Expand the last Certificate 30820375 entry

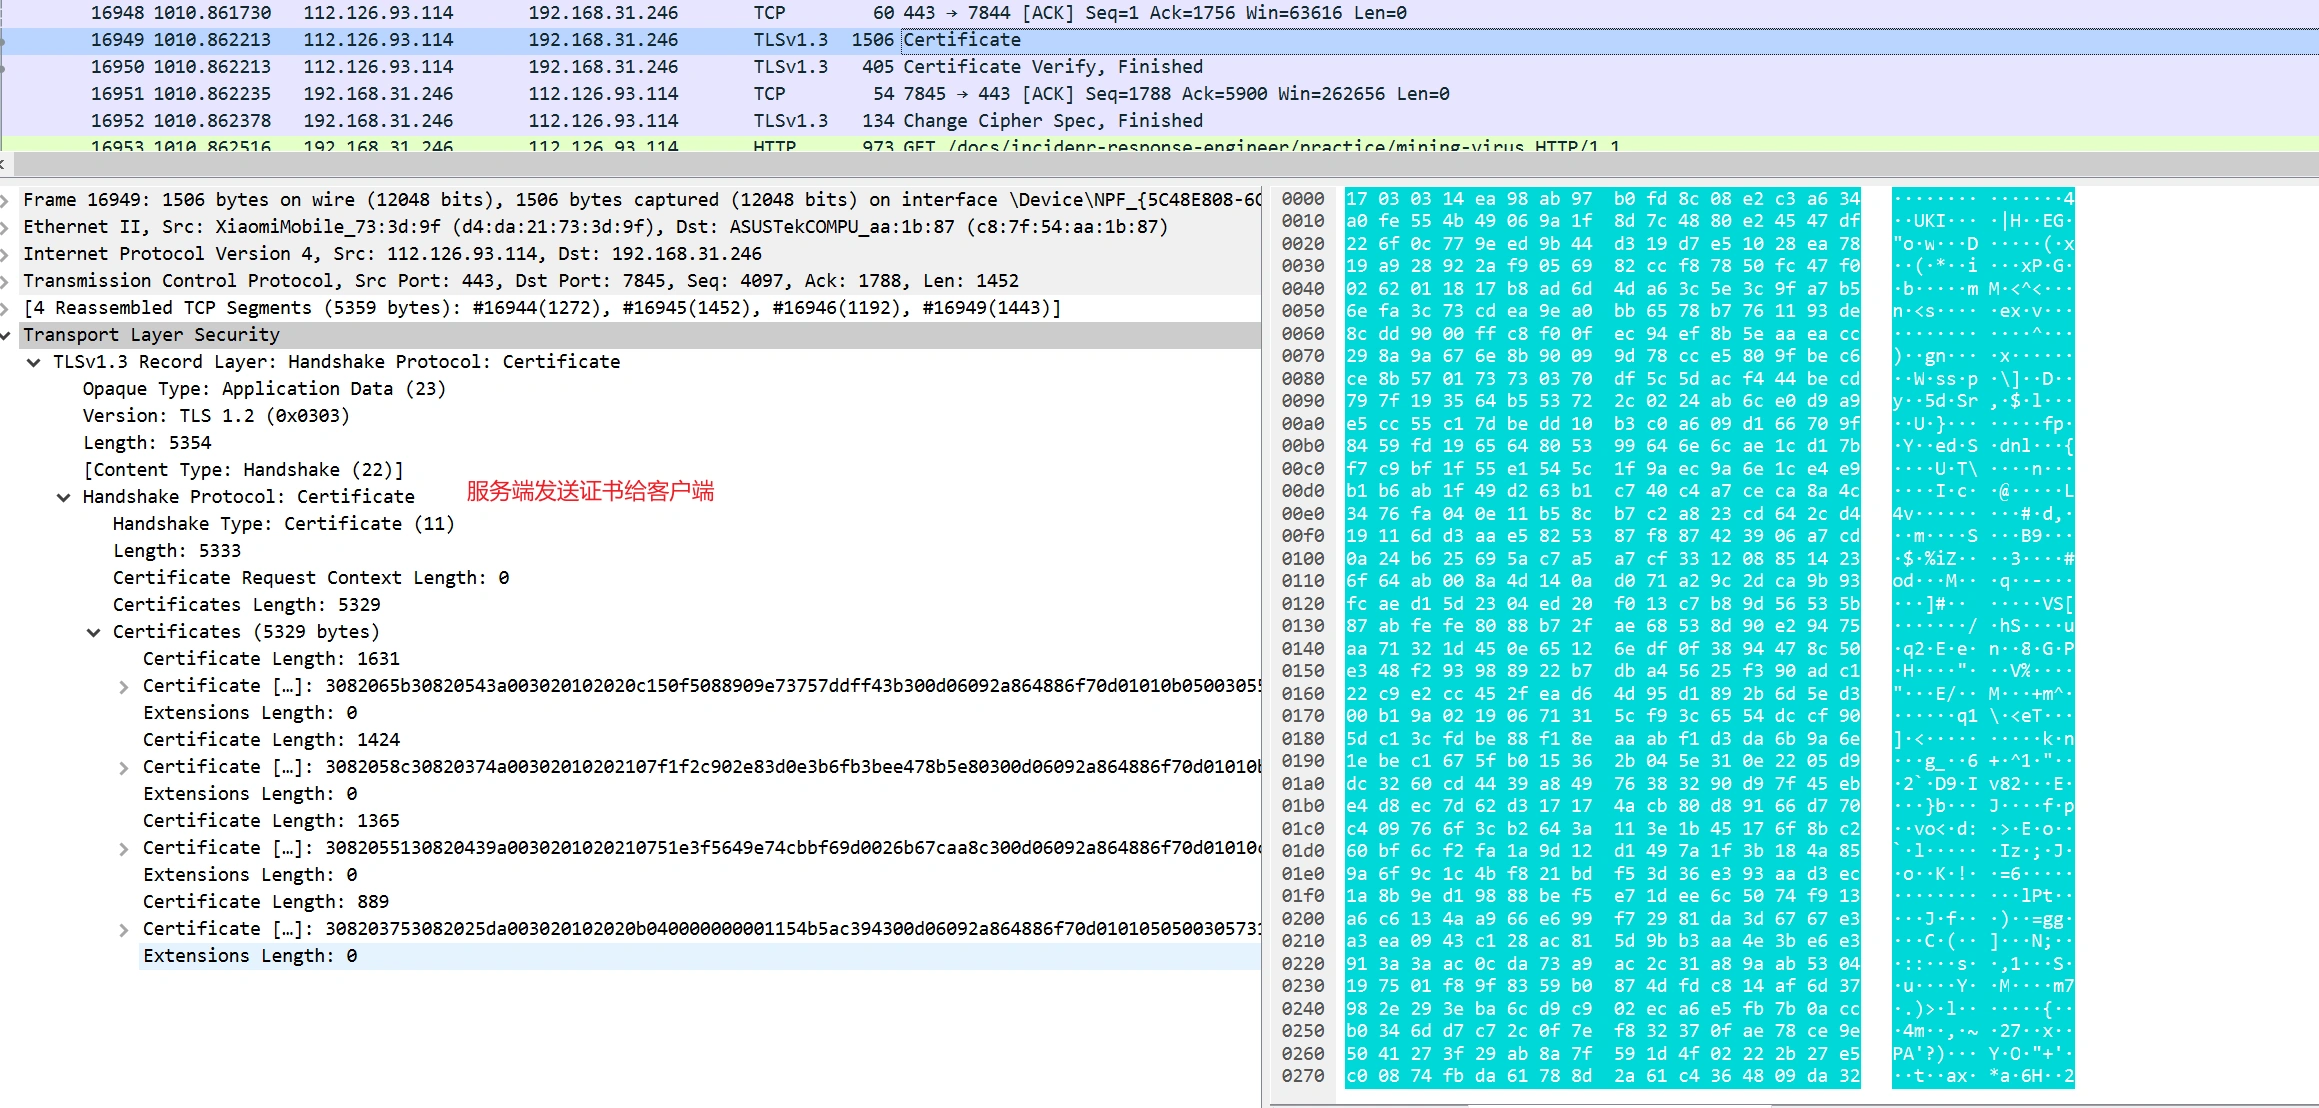(x=124, y=929)
